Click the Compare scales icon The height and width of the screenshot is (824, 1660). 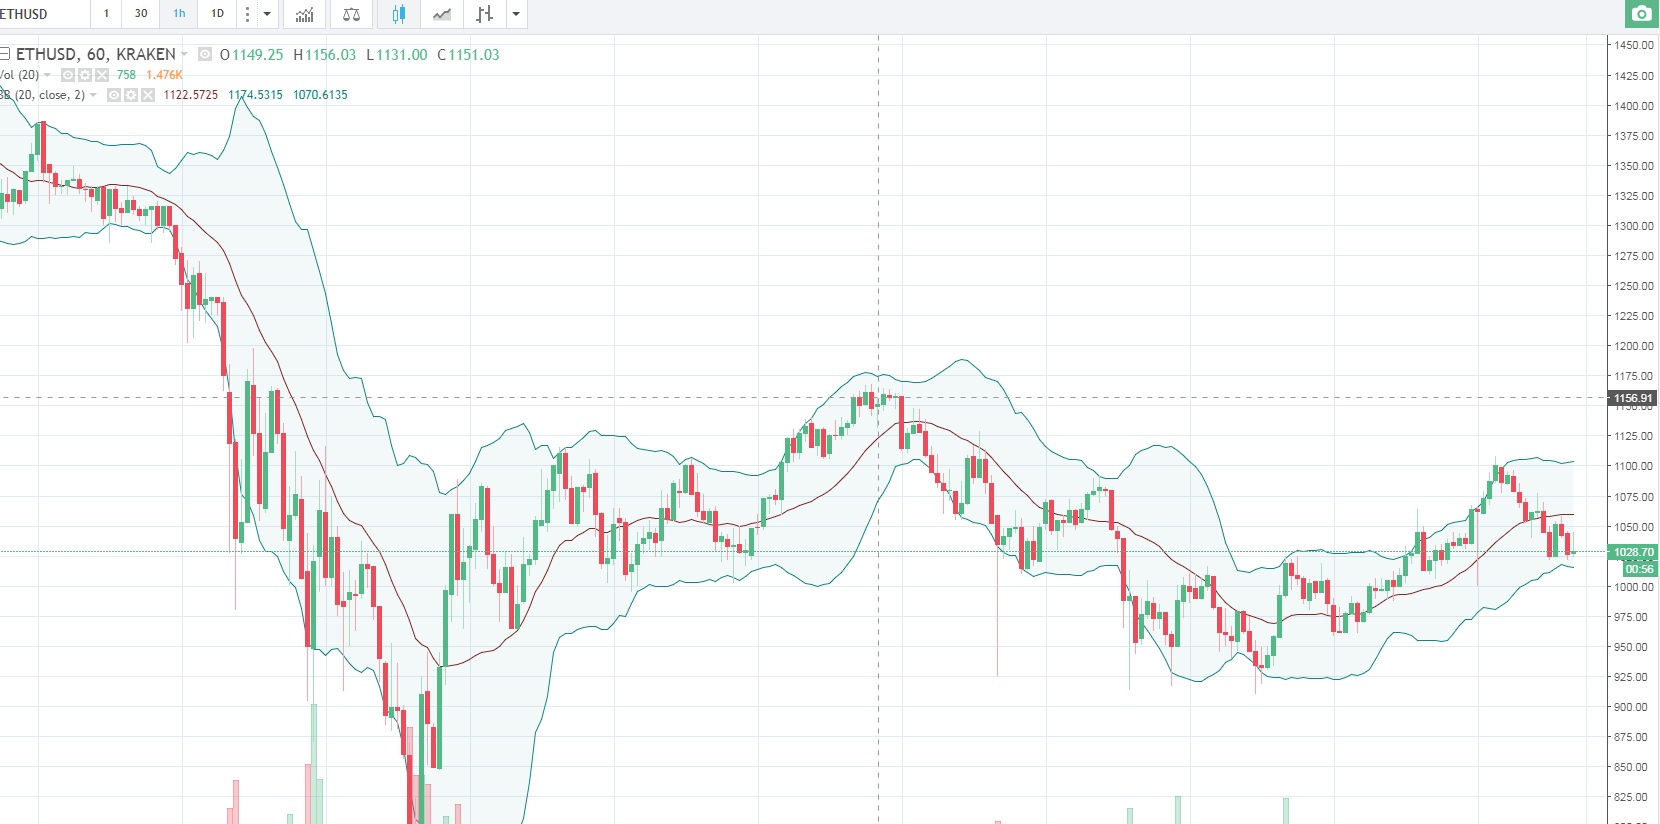[x=351, y=14]
